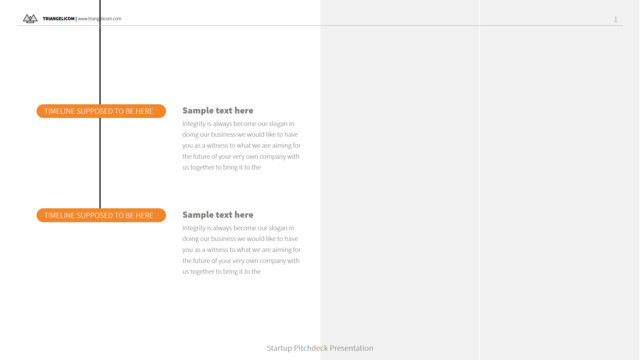Screen dimensions: 640x360
Task: Click the upper 'Sample text here' heading
Action: click(x=218, y=111)
